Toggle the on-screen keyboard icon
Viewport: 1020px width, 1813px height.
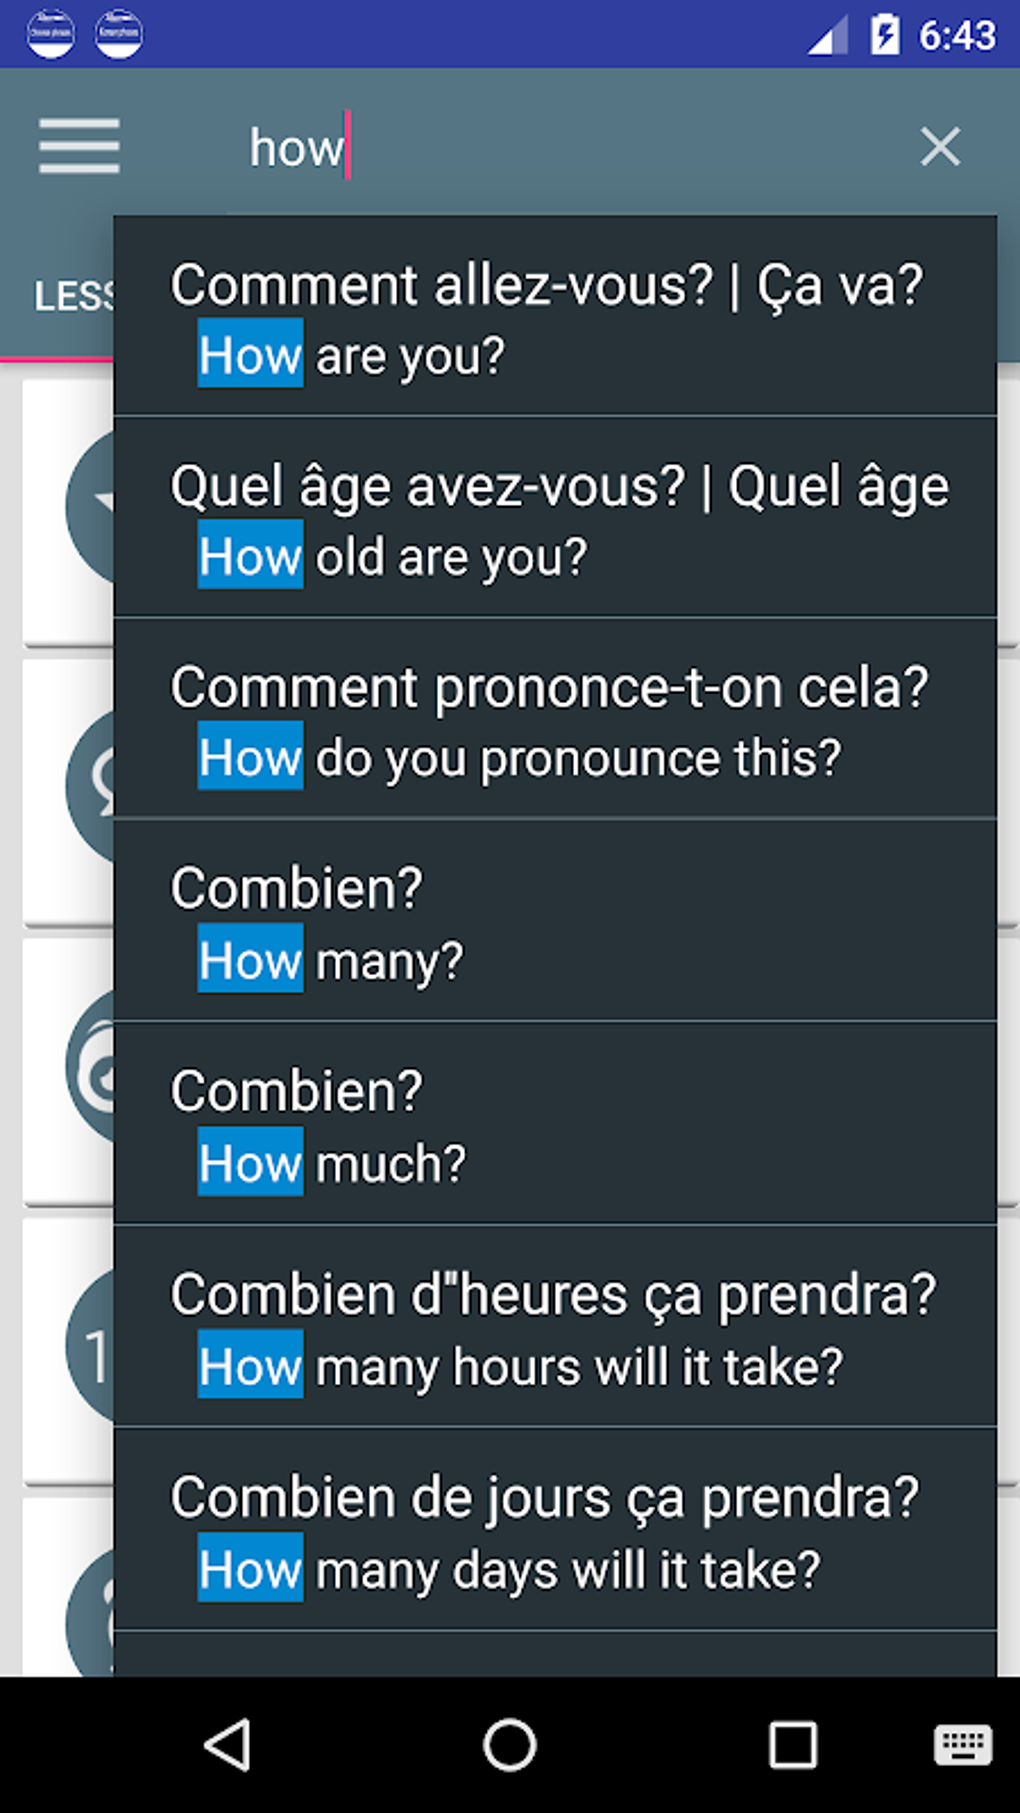pos(962,1745)
